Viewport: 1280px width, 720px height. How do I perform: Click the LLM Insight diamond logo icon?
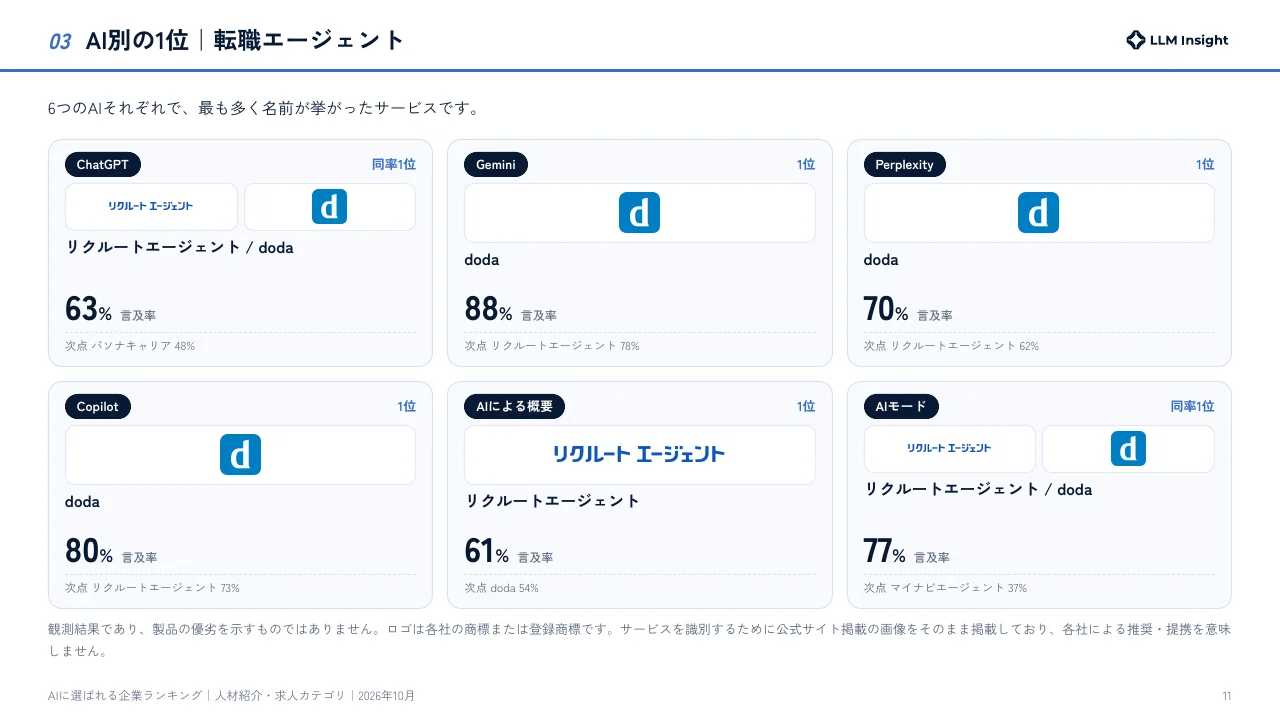1135,40
